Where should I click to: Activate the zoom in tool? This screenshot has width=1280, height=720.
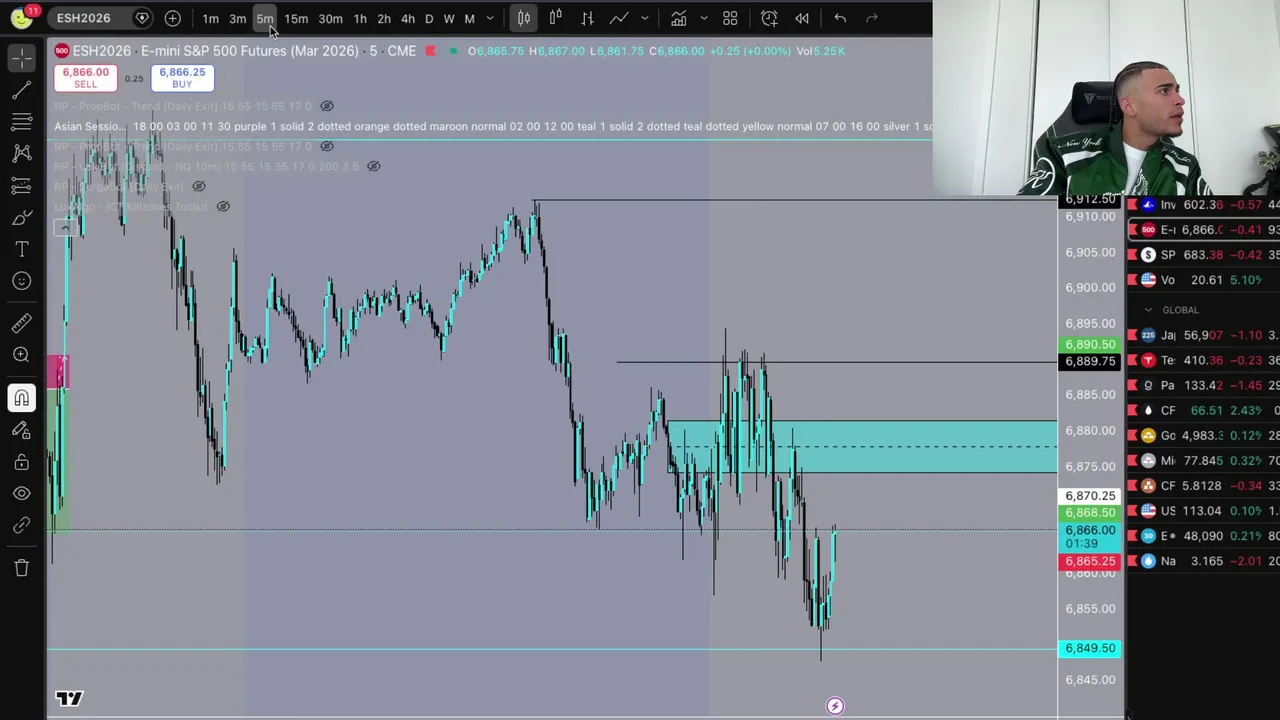[21, 355]
